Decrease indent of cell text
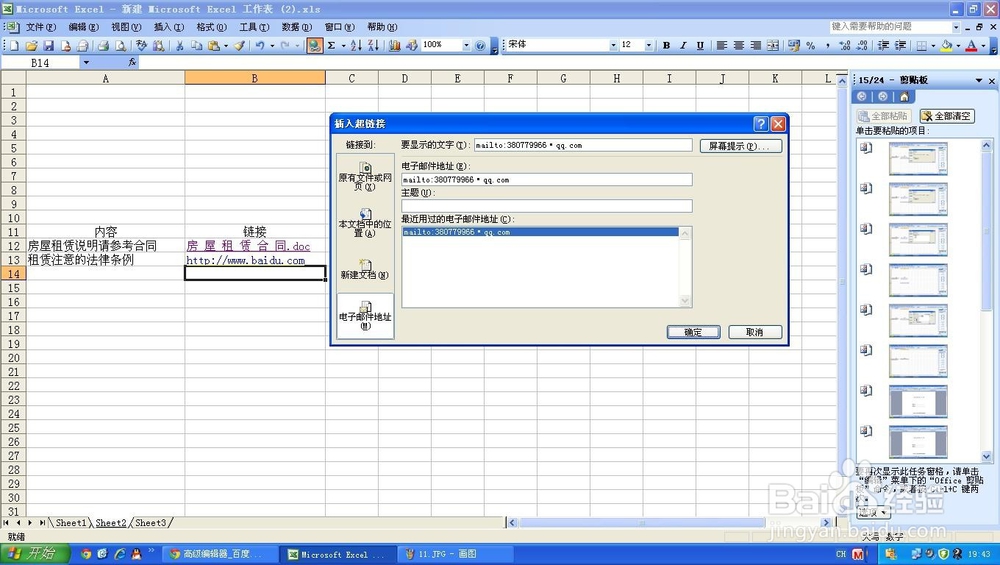This screenshot has height=565, width=1000. pyautogui.click(x=883, y=45)
